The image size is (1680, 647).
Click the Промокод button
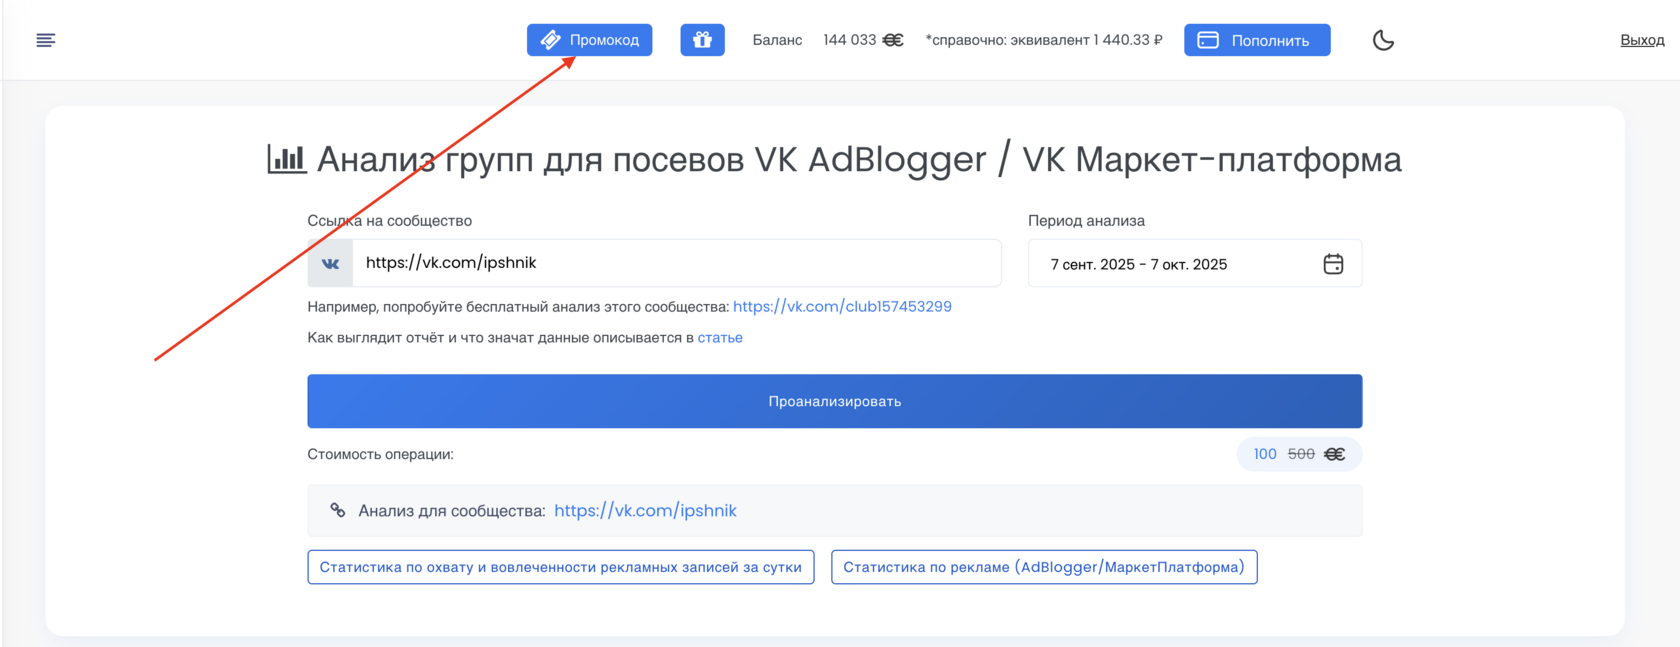tap(589, 40)
